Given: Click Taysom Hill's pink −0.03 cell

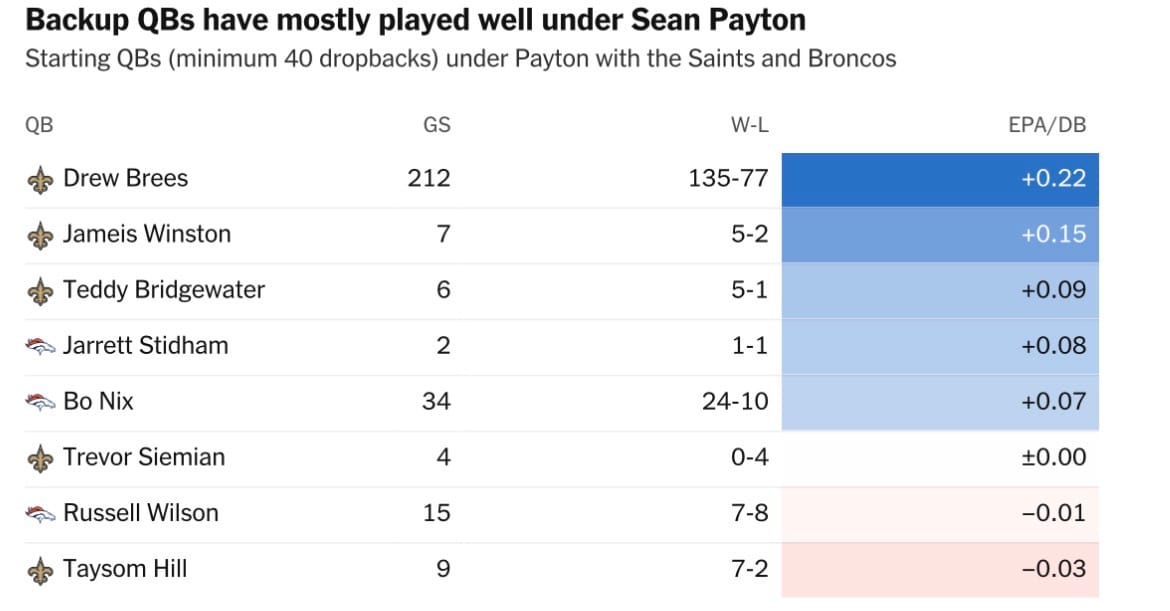Looking at the screenshot, I should [x=940, y=570].
